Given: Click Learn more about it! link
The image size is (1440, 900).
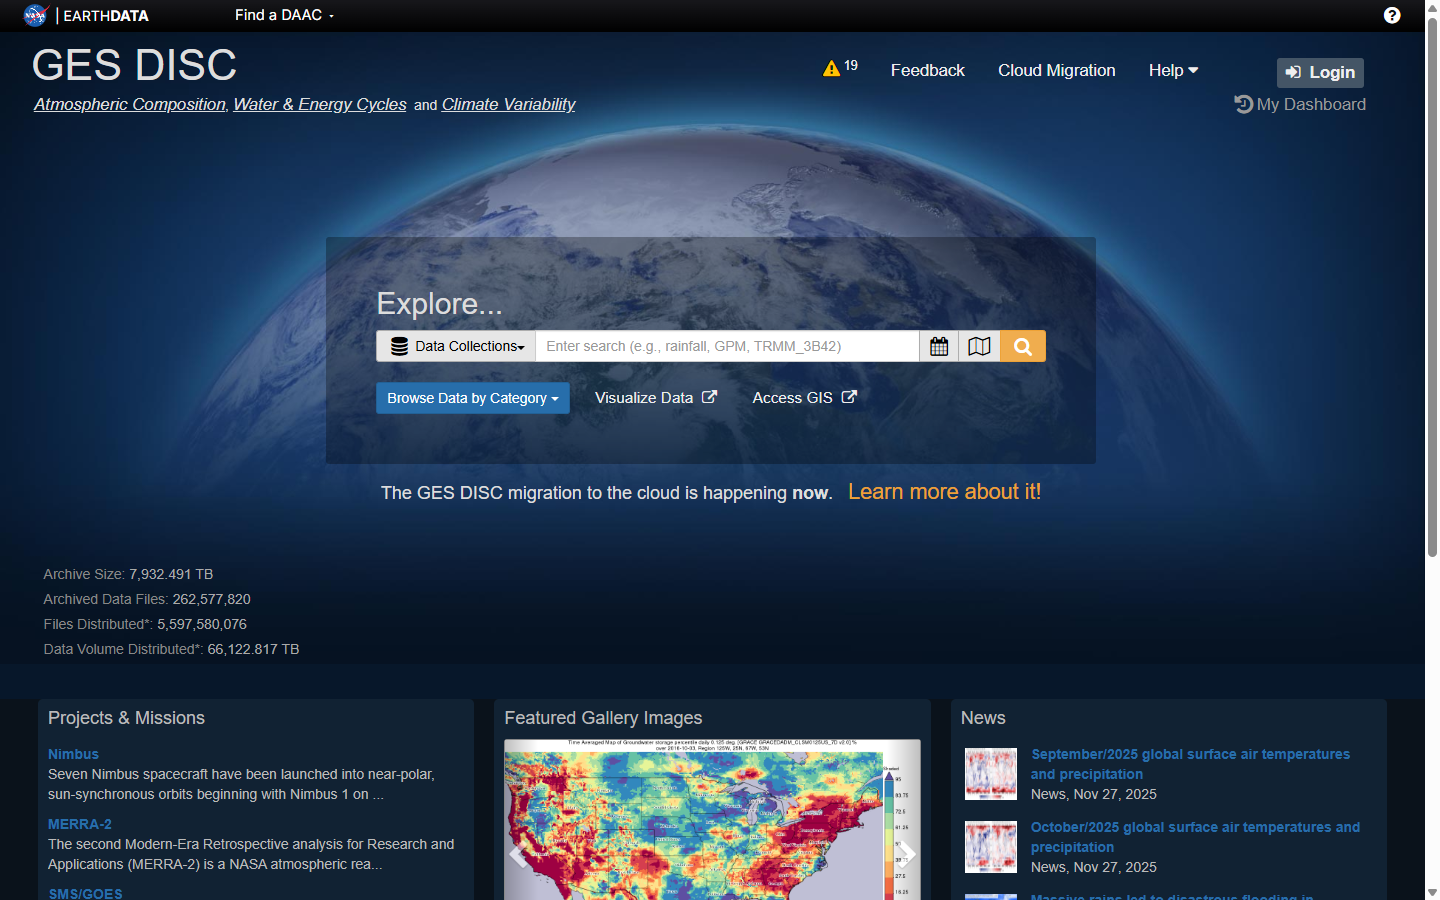Looking at the screenshot, I should 944,492.
